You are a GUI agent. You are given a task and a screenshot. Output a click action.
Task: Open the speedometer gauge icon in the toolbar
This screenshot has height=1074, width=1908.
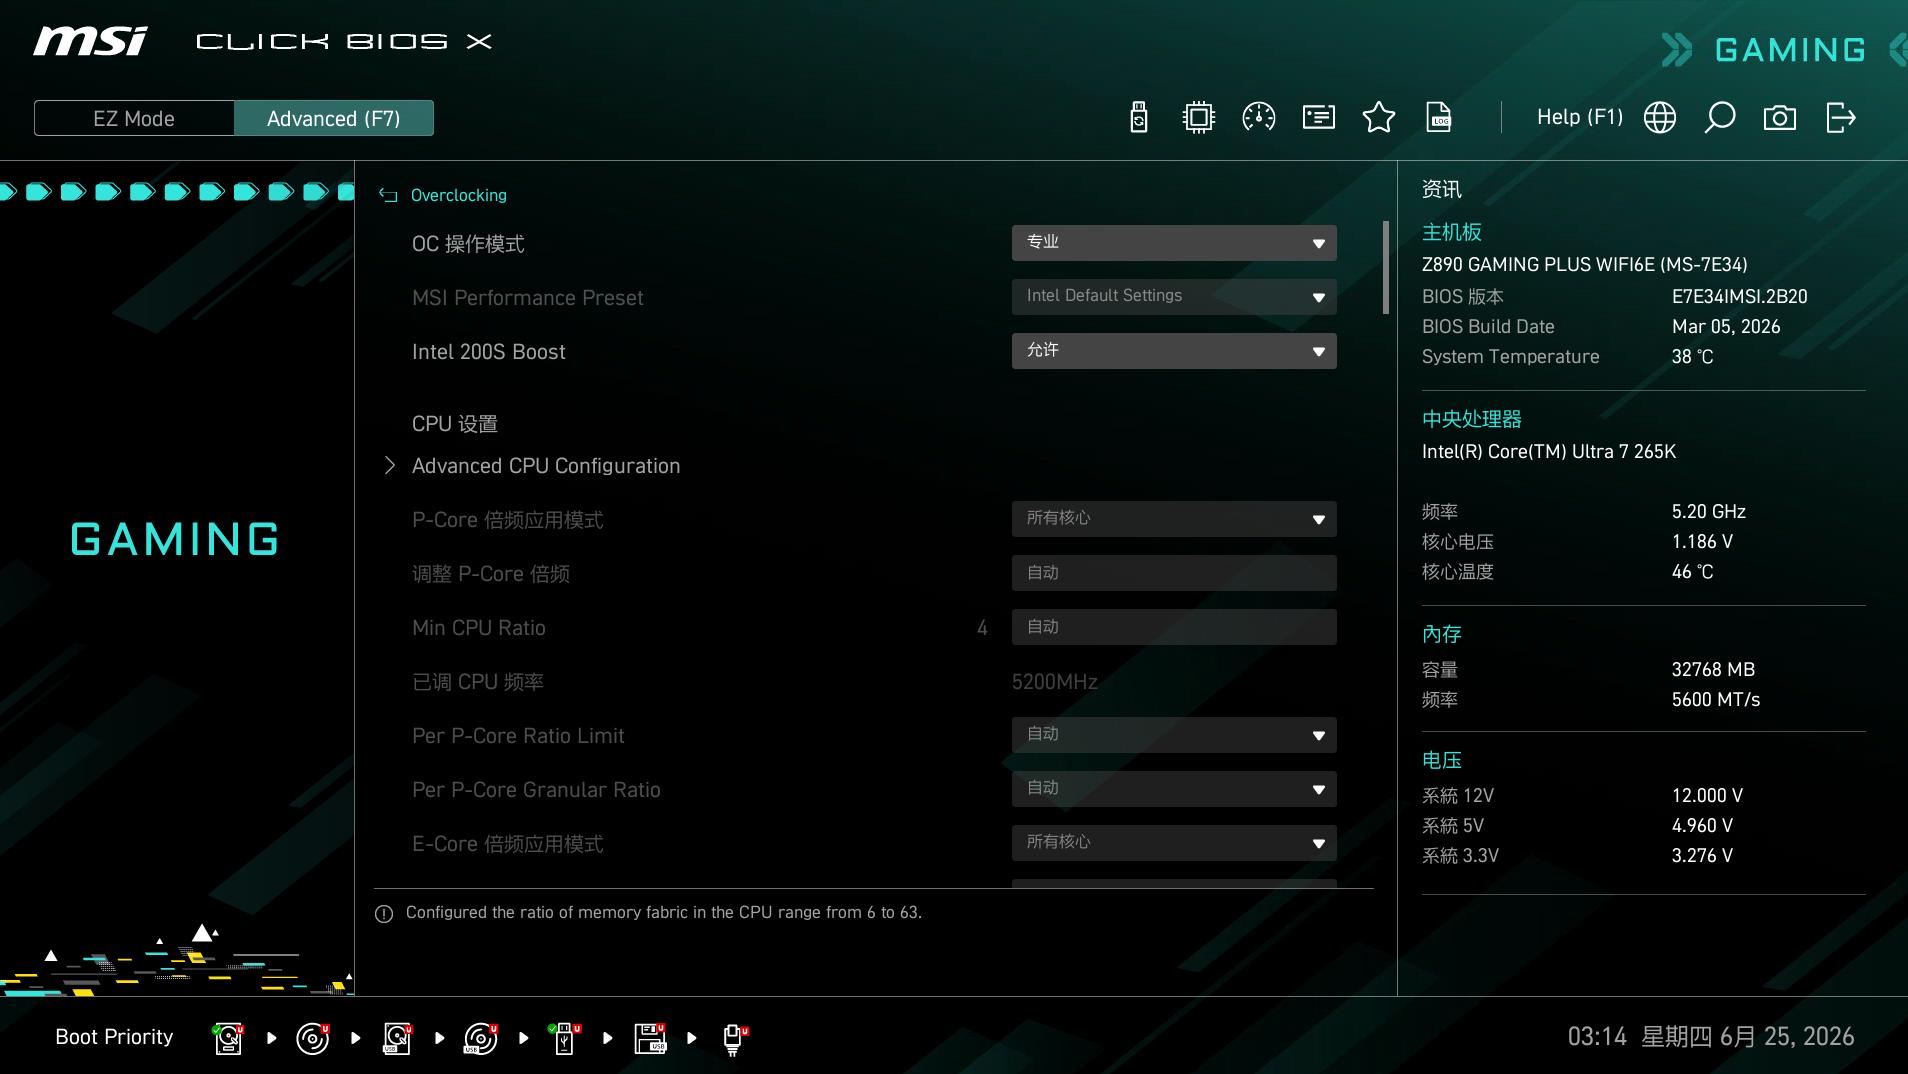coord(1258,118)
